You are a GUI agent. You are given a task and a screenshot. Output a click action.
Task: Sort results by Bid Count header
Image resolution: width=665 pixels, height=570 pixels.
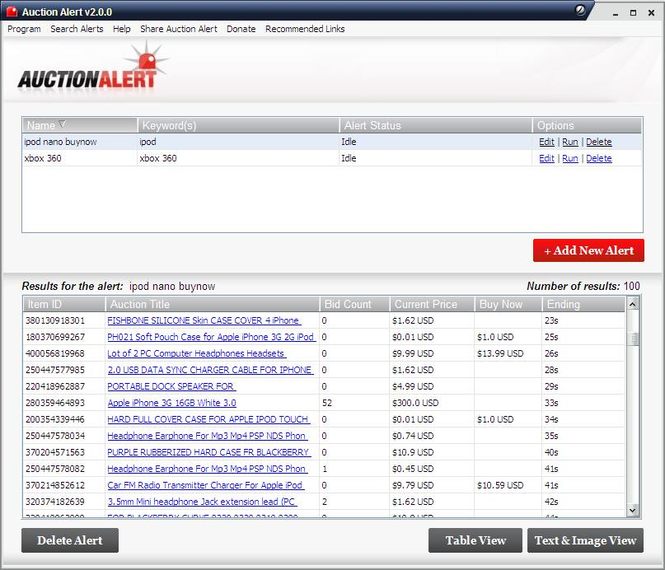click(355, 304)
